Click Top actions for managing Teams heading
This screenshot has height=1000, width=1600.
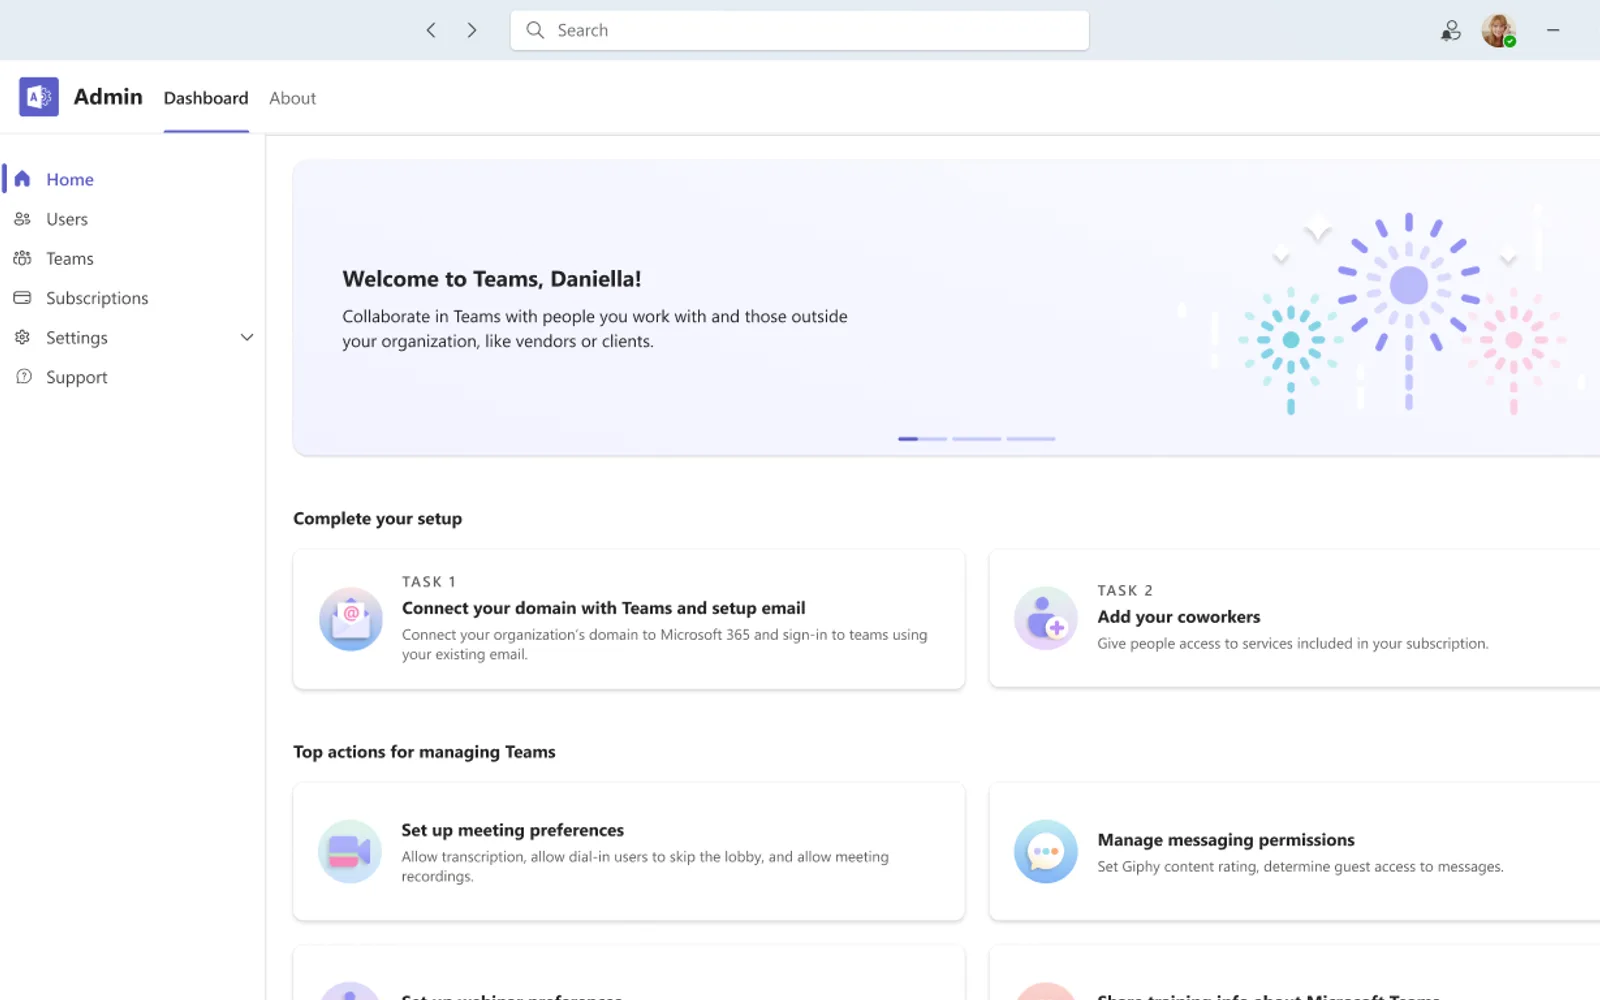pyautogui.click(x=424, y=752)
